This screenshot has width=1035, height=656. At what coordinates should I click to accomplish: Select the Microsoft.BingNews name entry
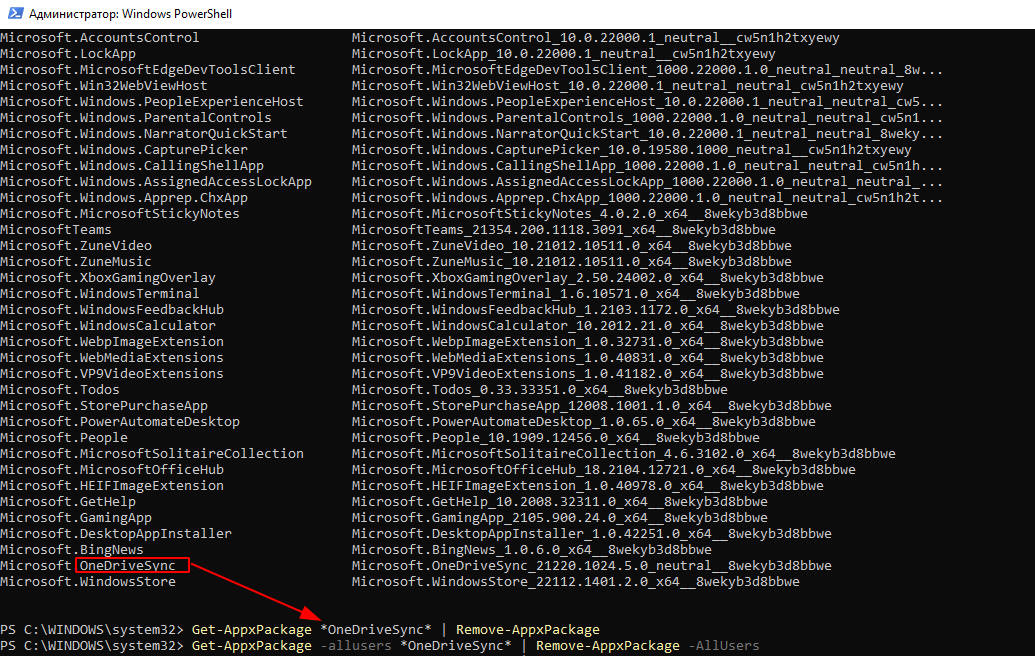pos(72,550)
